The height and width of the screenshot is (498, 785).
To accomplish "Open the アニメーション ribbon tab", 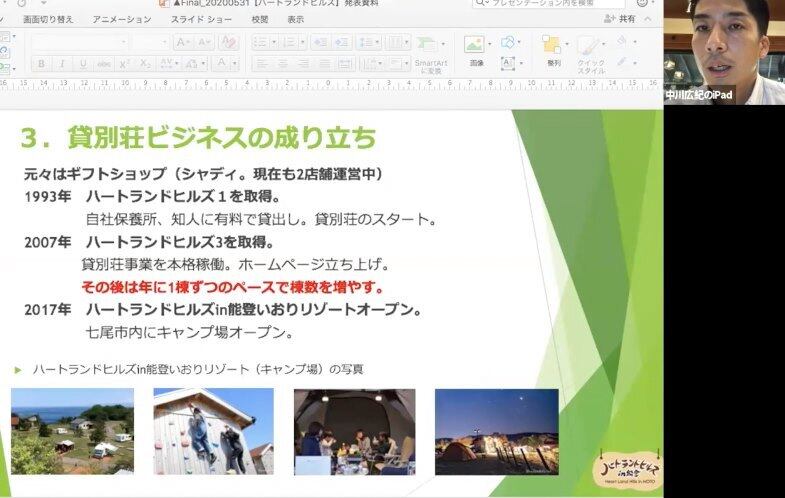I will point(122,19).
